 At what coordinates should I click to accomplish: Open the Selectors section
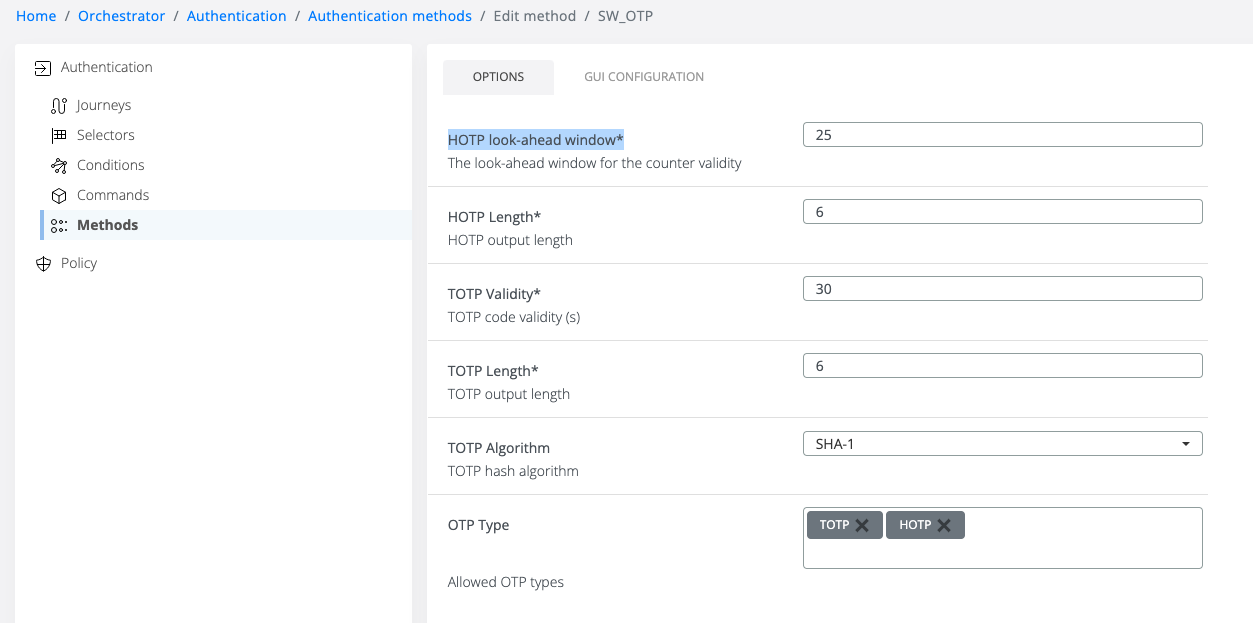click(x=105, y=135)
